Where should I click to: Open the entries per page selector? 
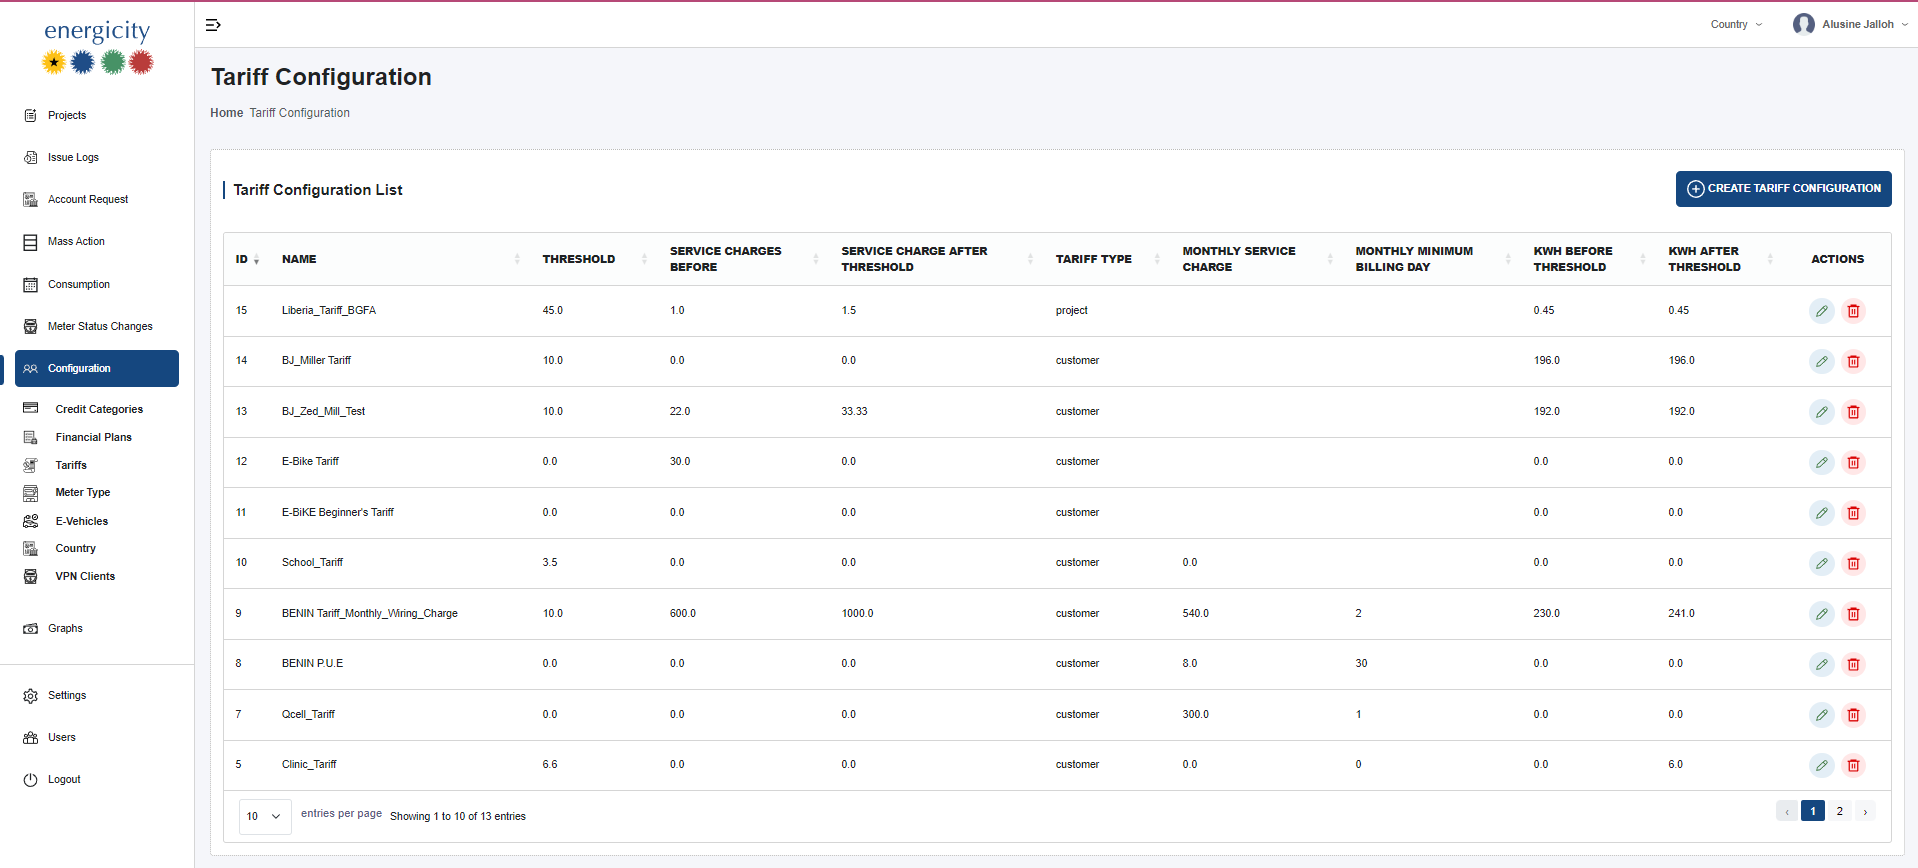pos(265,816)
